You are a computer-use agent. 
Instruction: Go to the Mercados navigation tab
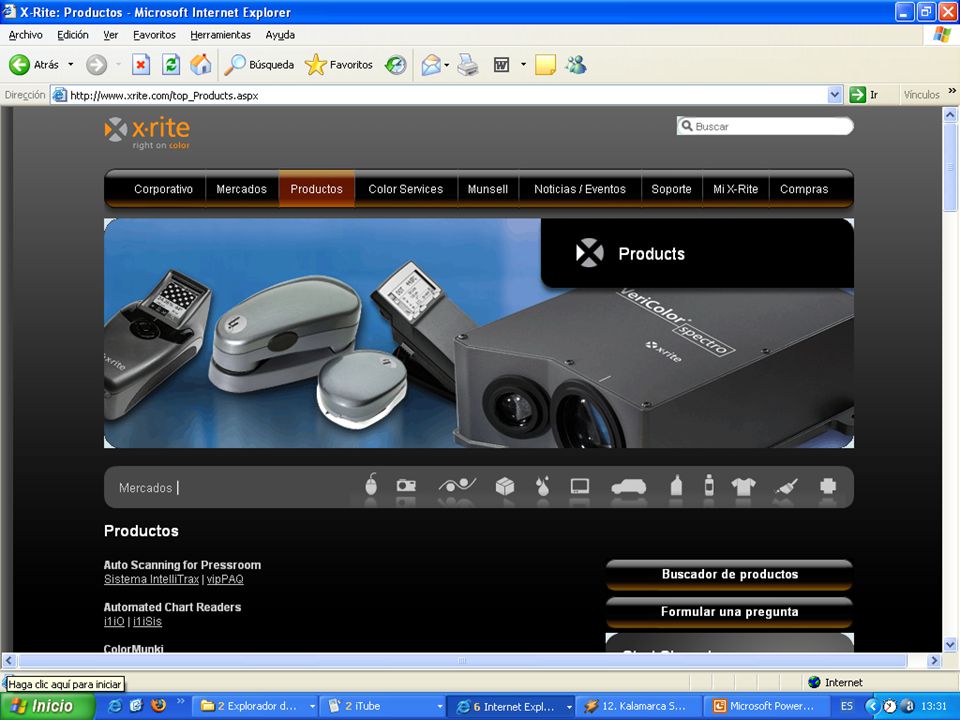241,189
